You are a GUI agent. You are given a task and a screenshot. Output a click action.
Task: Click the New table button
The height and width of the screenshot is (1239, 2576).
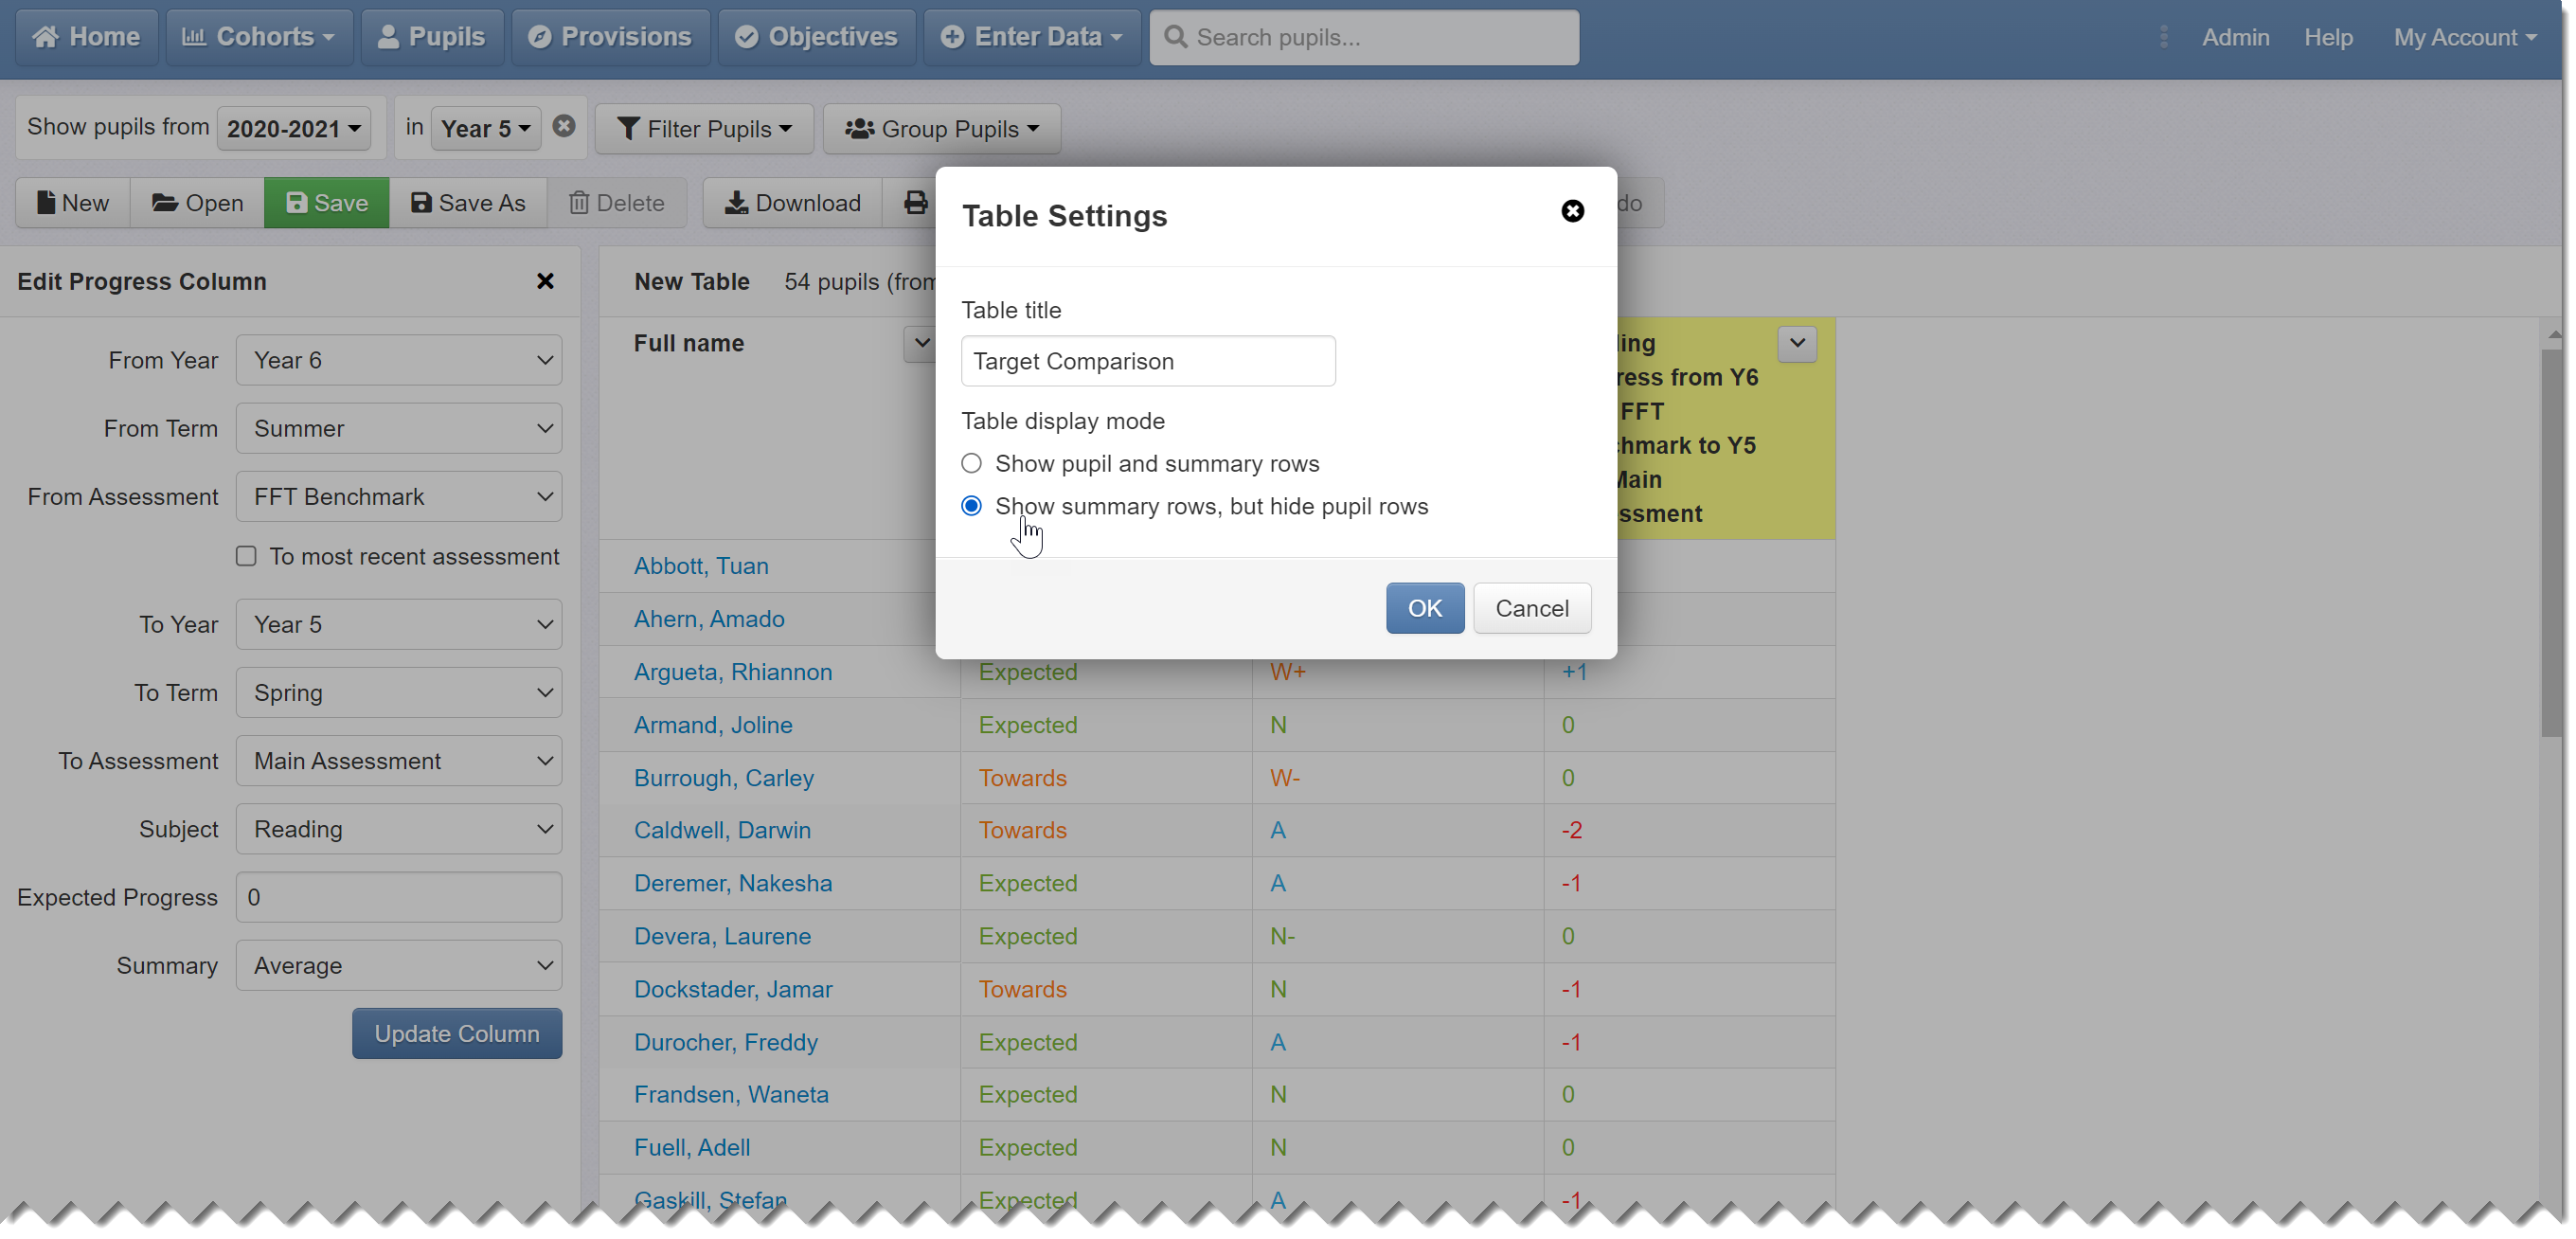tap(73, 203)
